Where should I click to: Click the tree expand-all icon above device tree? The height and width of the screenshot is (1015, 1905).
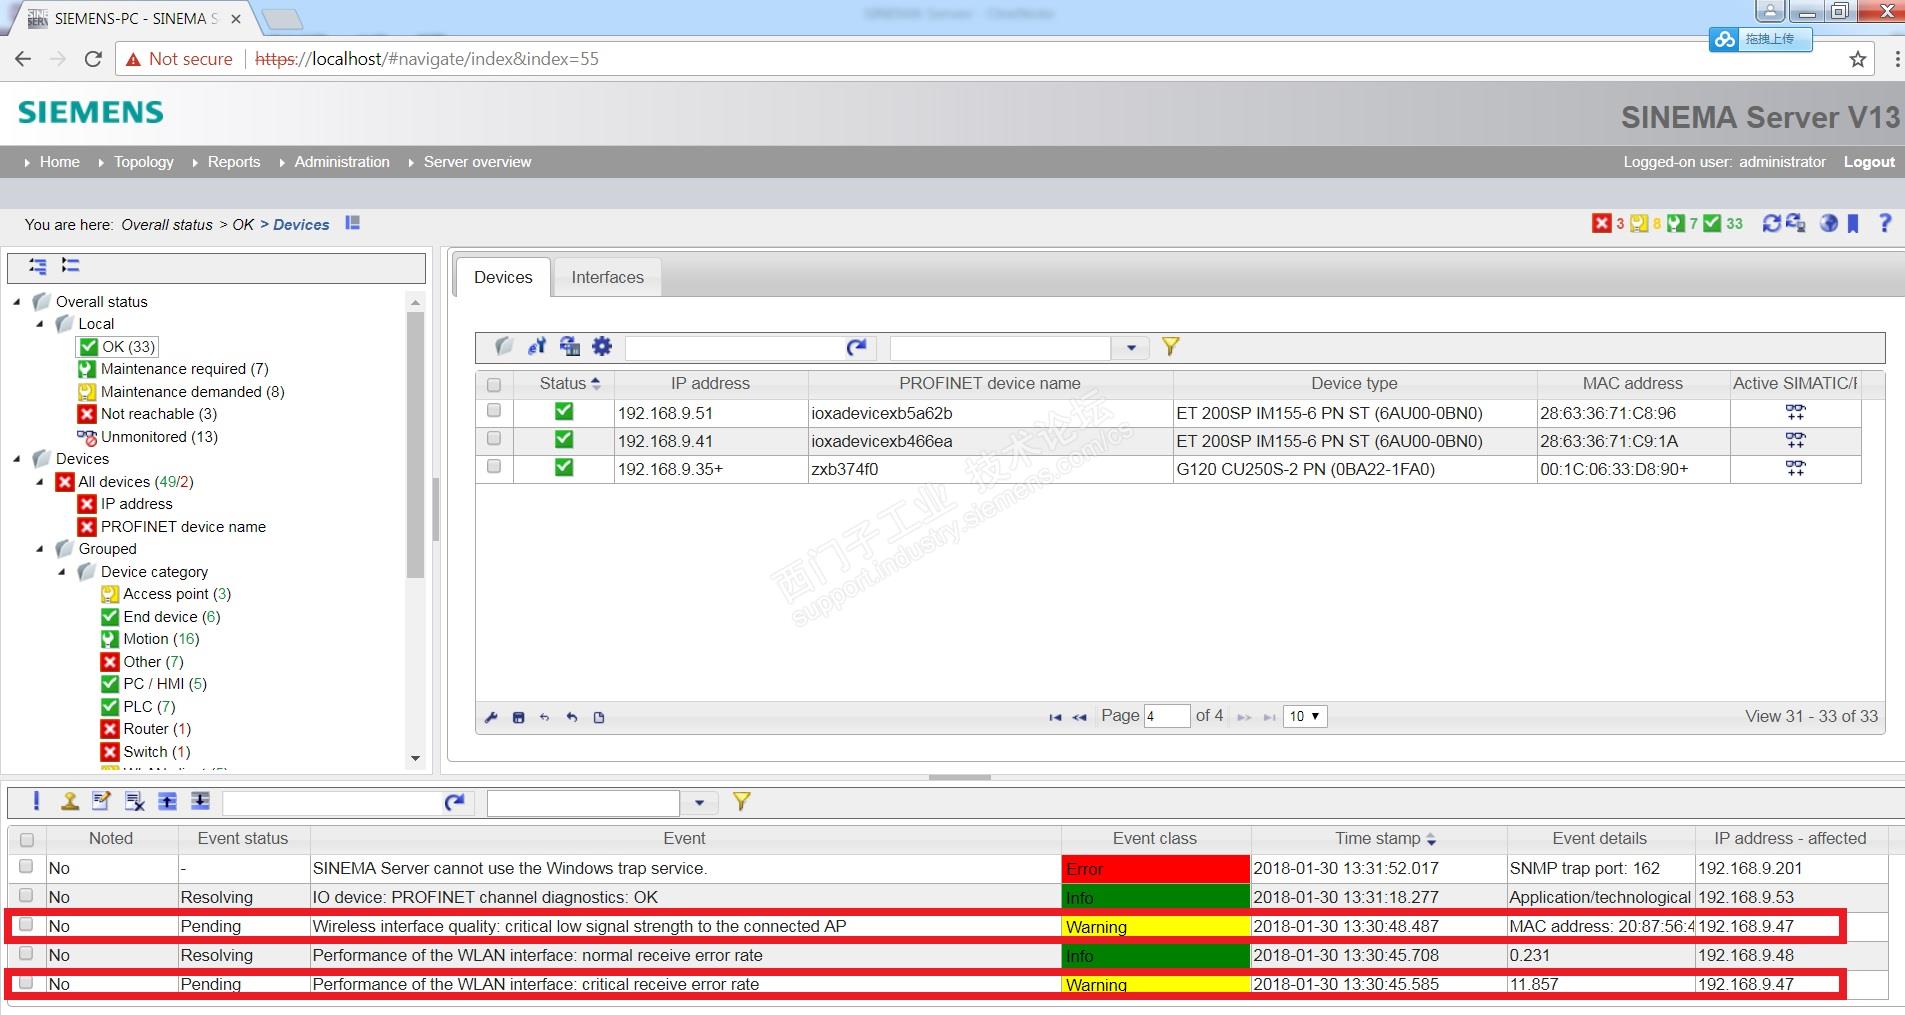tap(38, 266)
